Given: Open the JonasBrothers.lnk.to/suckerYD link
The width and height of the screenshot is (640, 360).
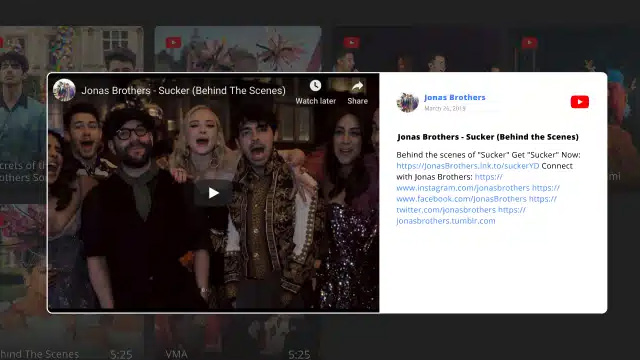Looking at the screenshot, I should [x=468, y=166].
